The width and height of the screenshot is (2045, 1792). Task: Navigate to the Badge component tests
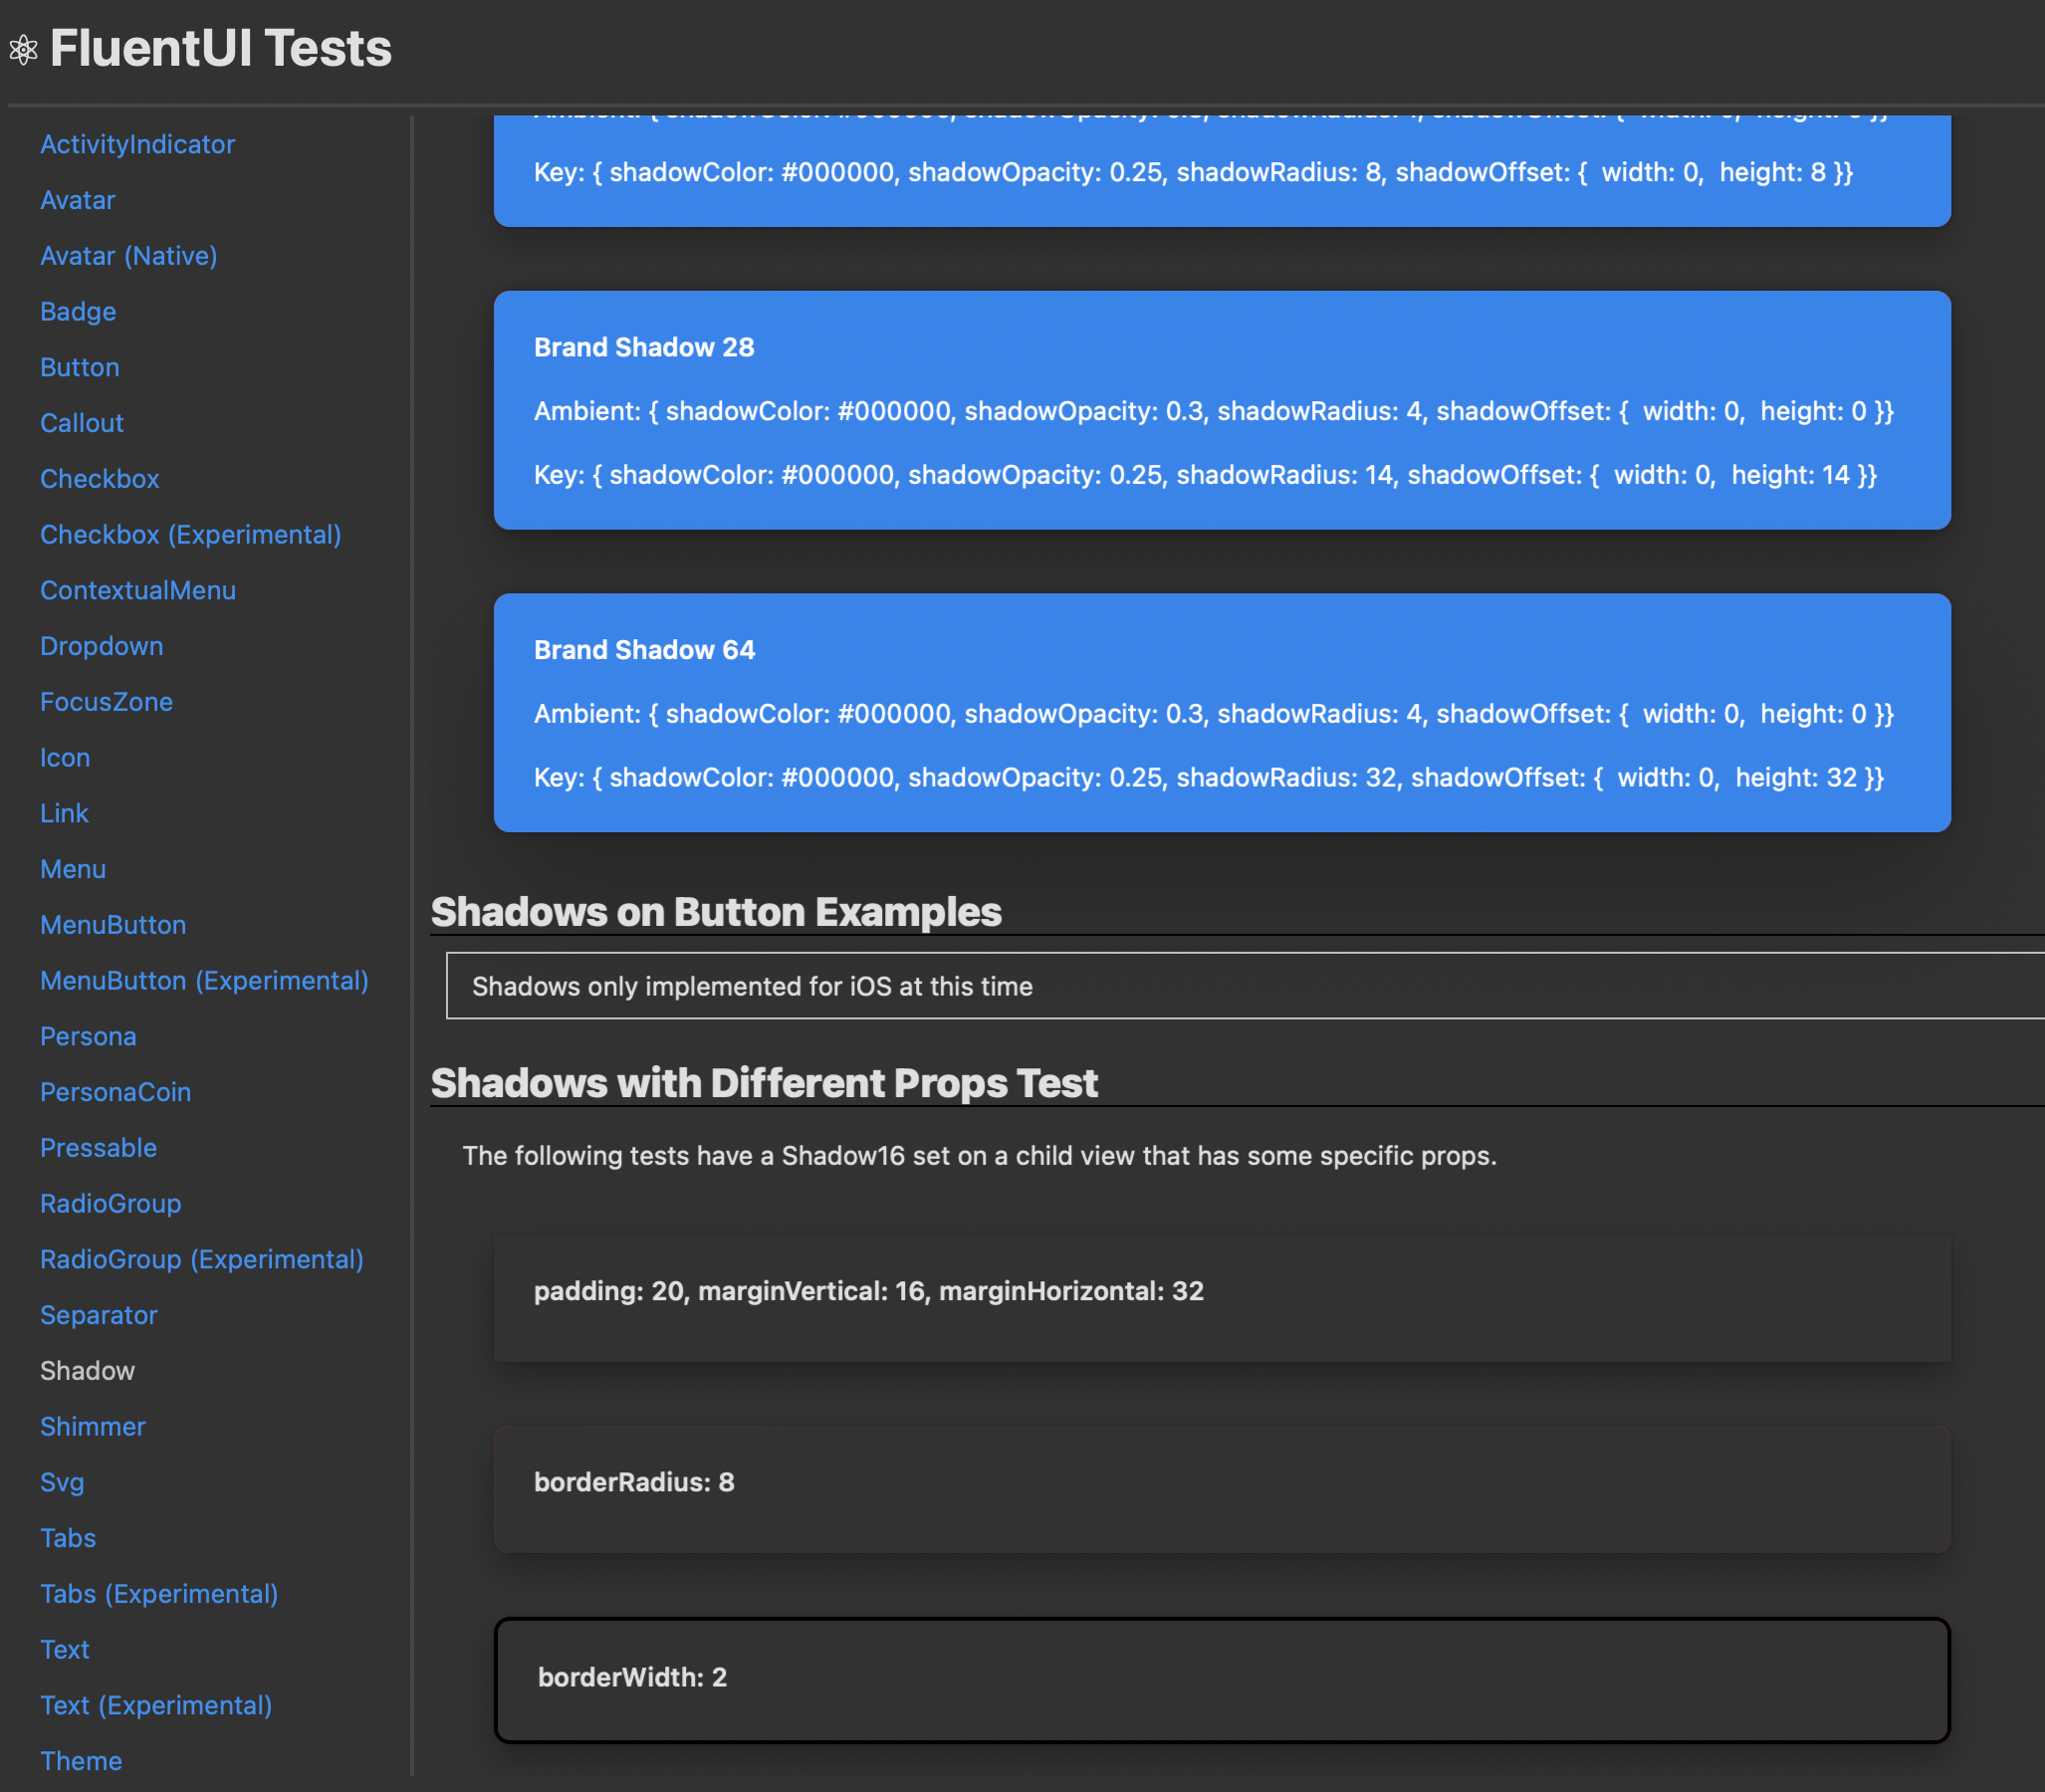coord(78,312)
